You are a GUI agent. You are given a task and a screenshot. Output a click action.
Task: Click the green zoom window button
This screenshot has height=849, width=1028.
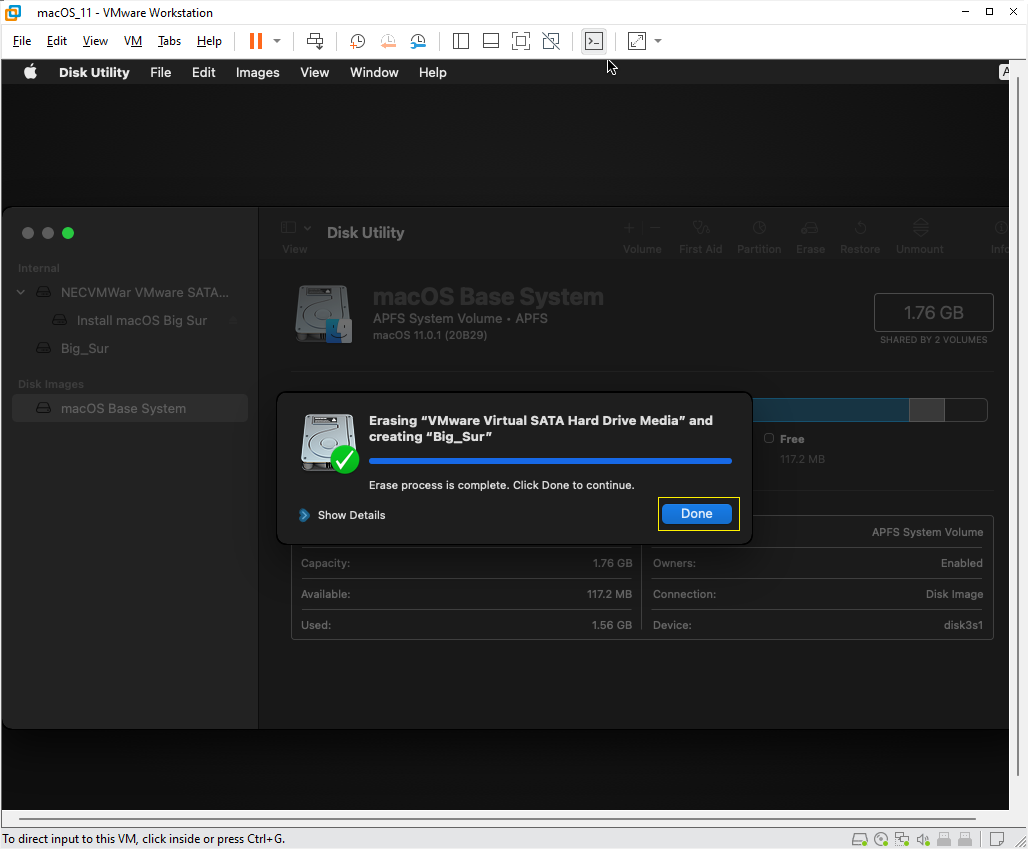(68, 233)
